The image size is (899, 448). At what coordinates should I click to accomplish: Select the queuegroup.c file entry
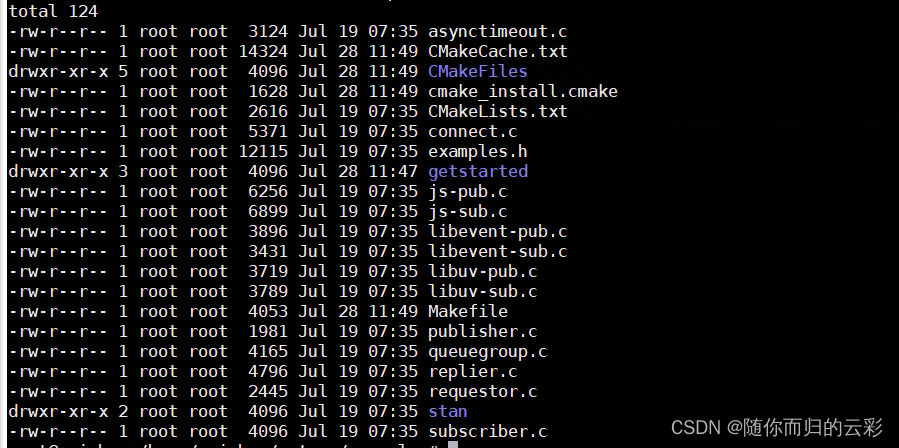[487, 351]
